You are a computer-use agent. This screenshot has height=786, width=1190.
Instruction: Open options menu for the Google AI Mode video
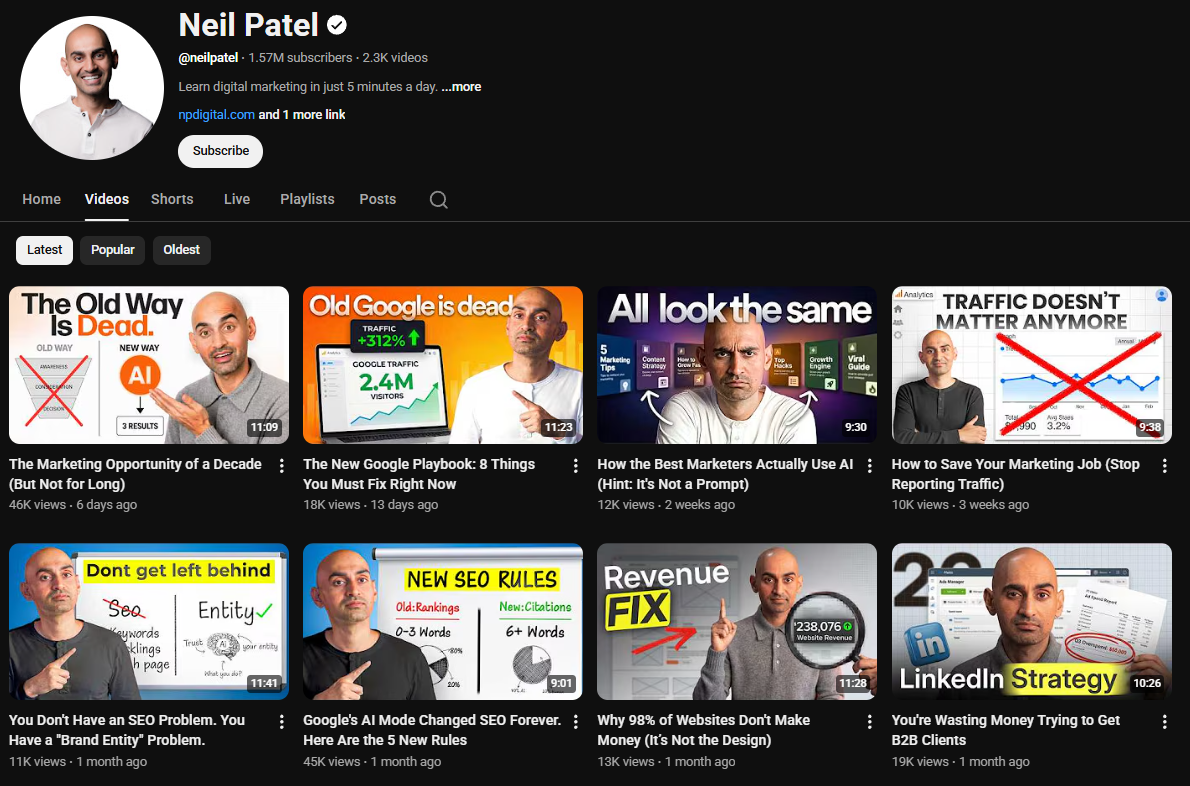tap(575, 721)
